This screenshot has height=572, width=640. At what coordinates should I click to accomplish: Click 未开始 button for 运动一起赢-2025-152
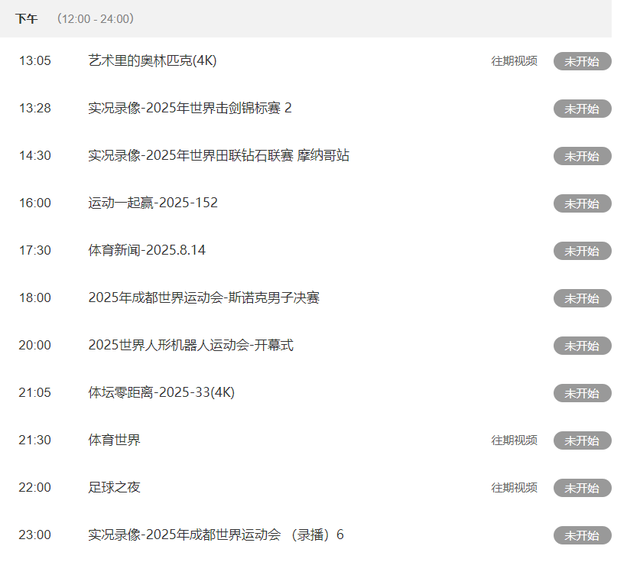click(582, 203)
